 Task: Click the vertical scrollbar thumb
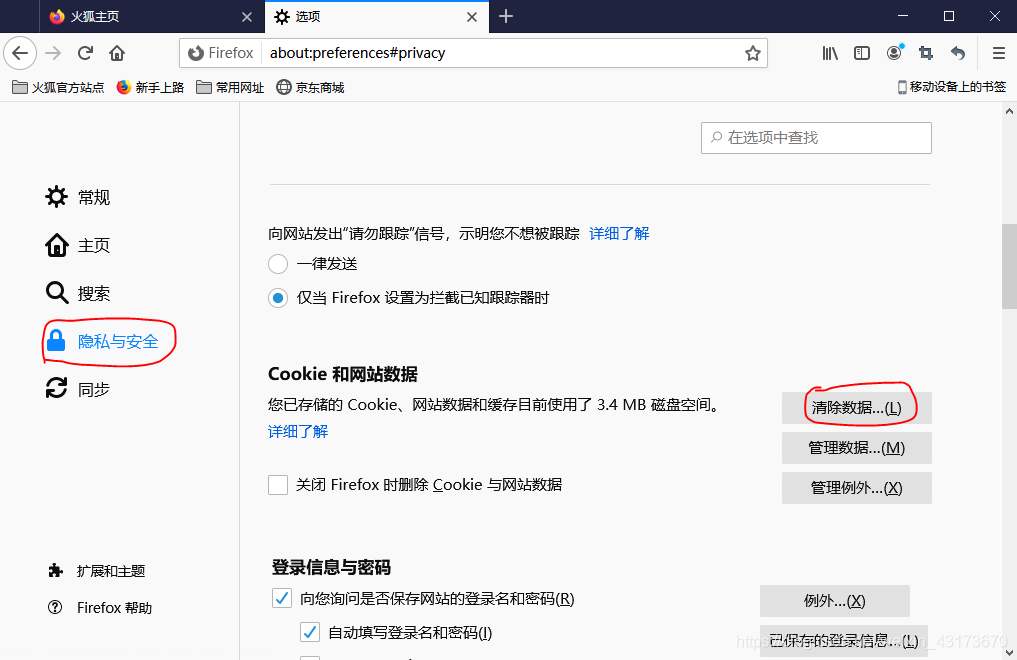1009,266
